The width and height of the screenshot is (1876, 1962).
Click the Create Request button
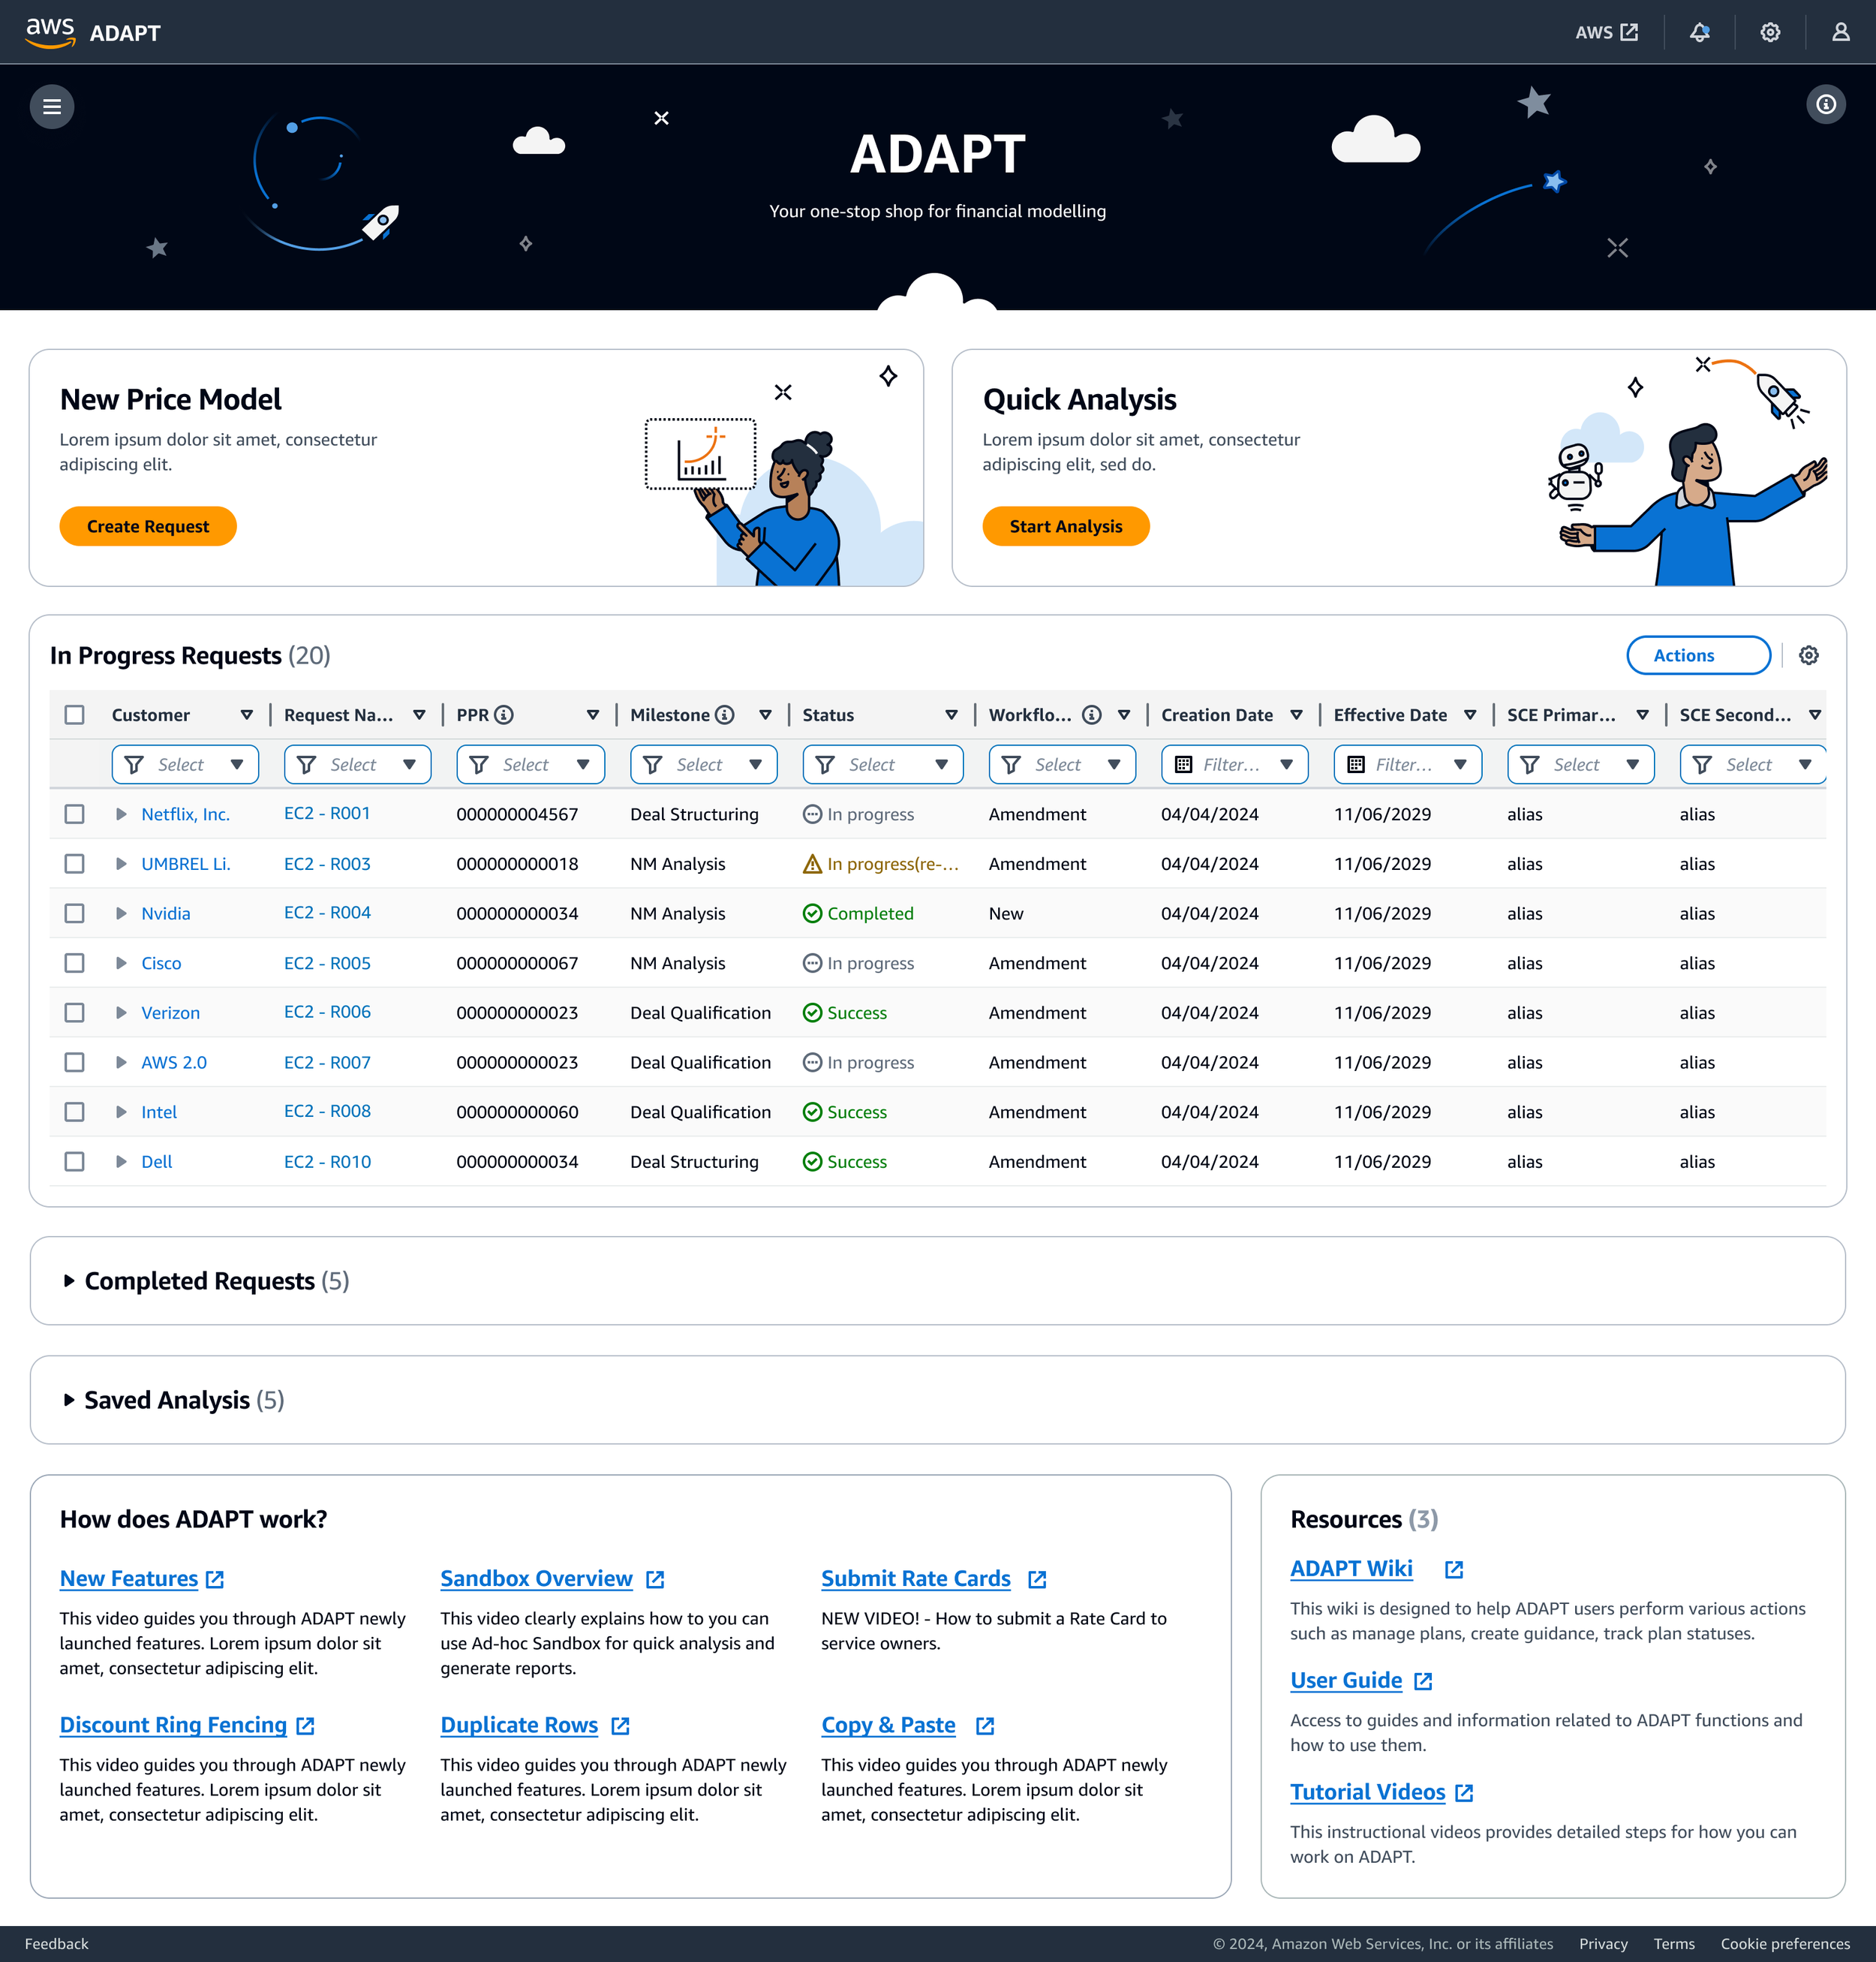click(148, 527)
